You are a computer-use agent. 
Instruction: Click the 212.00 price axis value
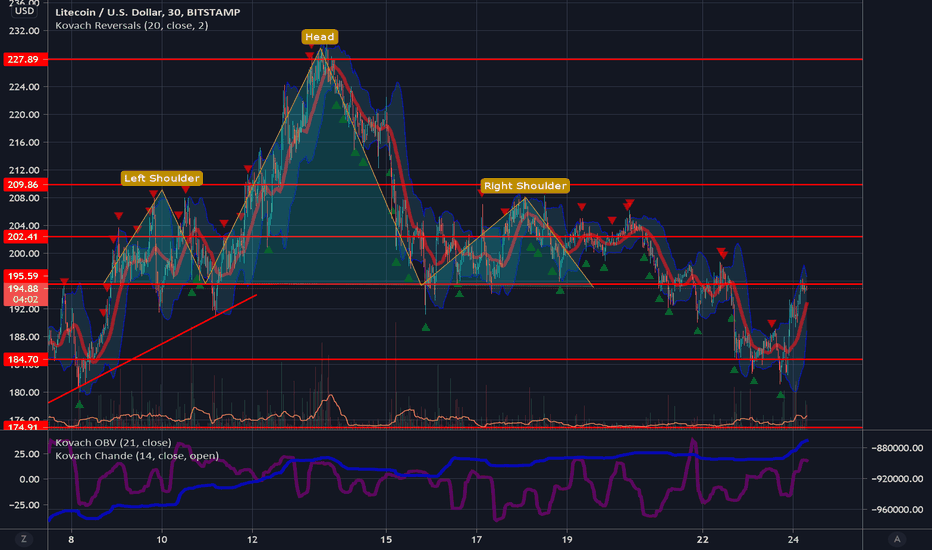coord(24,170)
